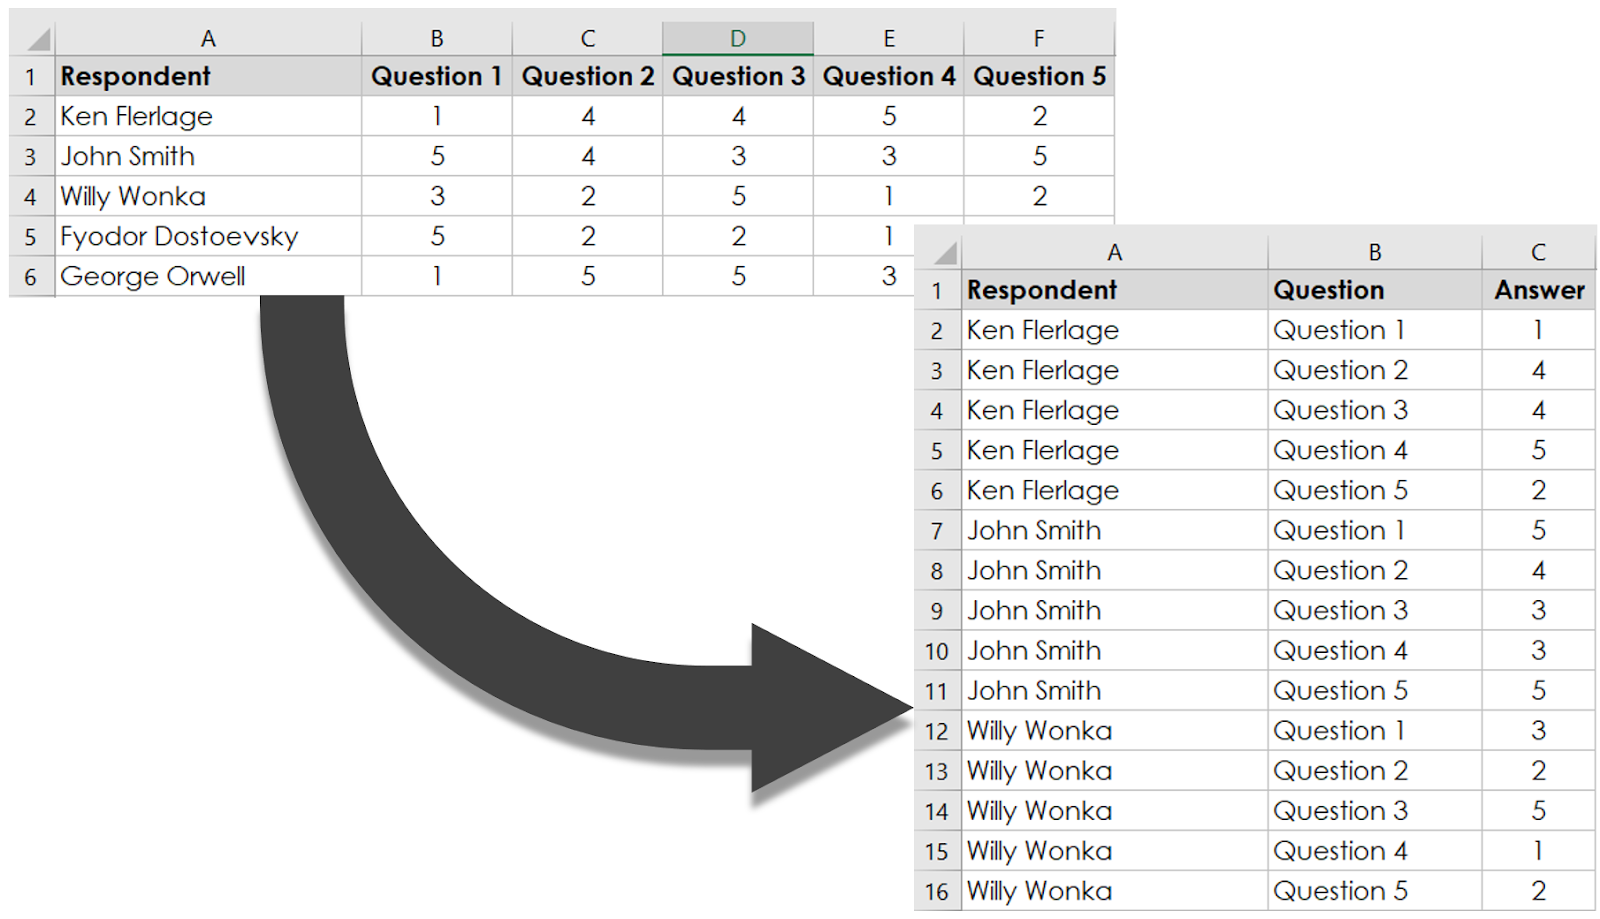
Task: Select row 16 header in tall table
Action: (938, 891)
